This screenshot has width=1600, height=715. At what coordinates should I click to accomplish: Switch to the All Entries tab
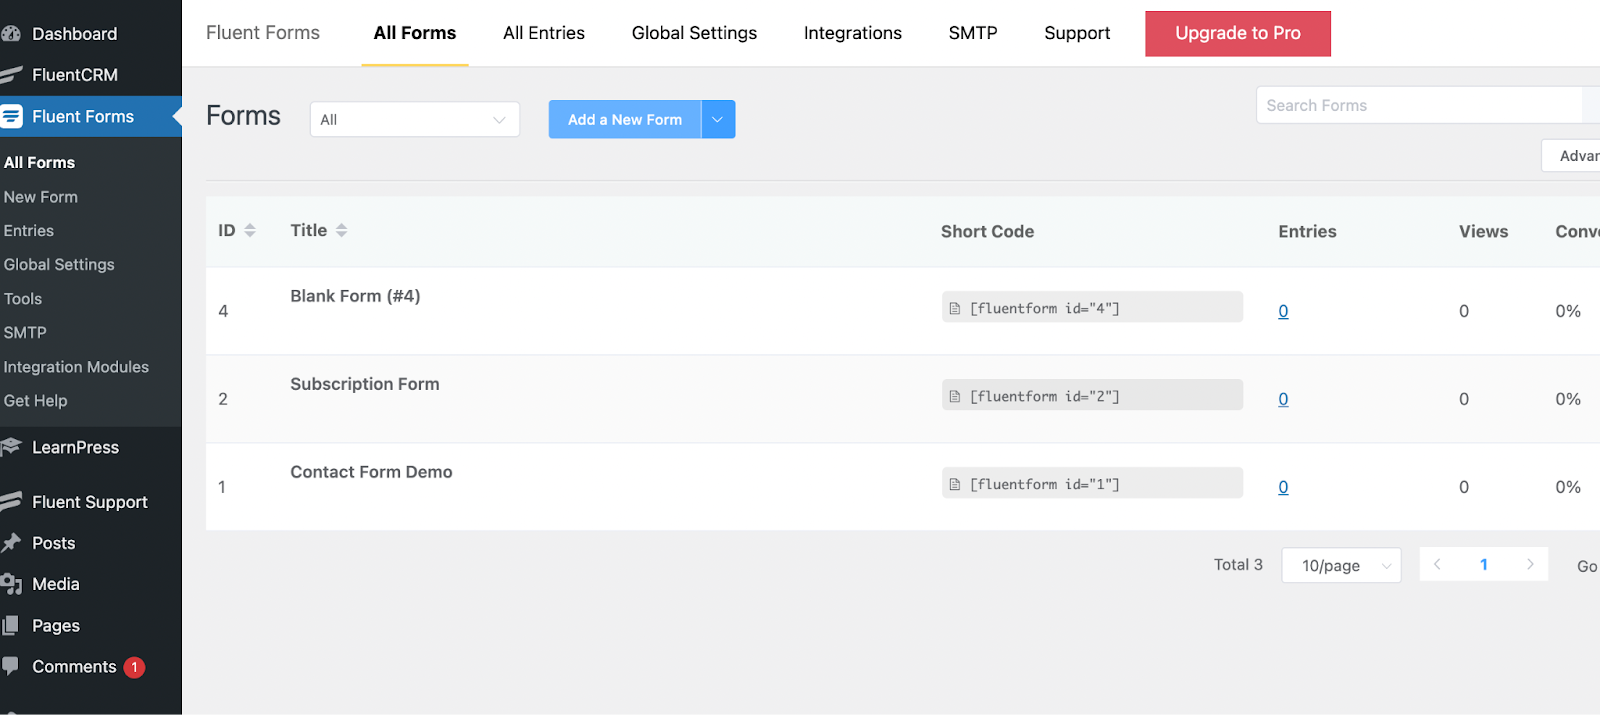[544, 33]
